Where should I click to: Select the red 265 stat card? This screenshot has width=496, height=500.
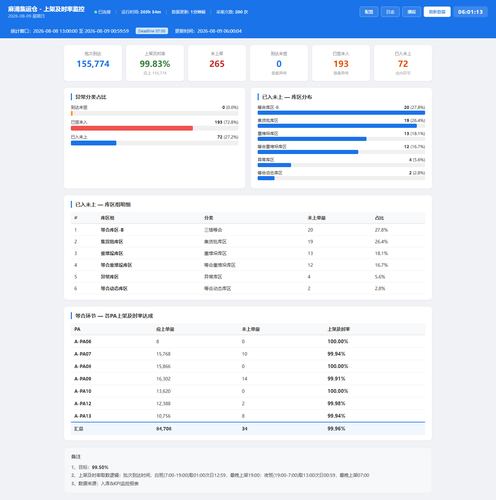point(217,63)
